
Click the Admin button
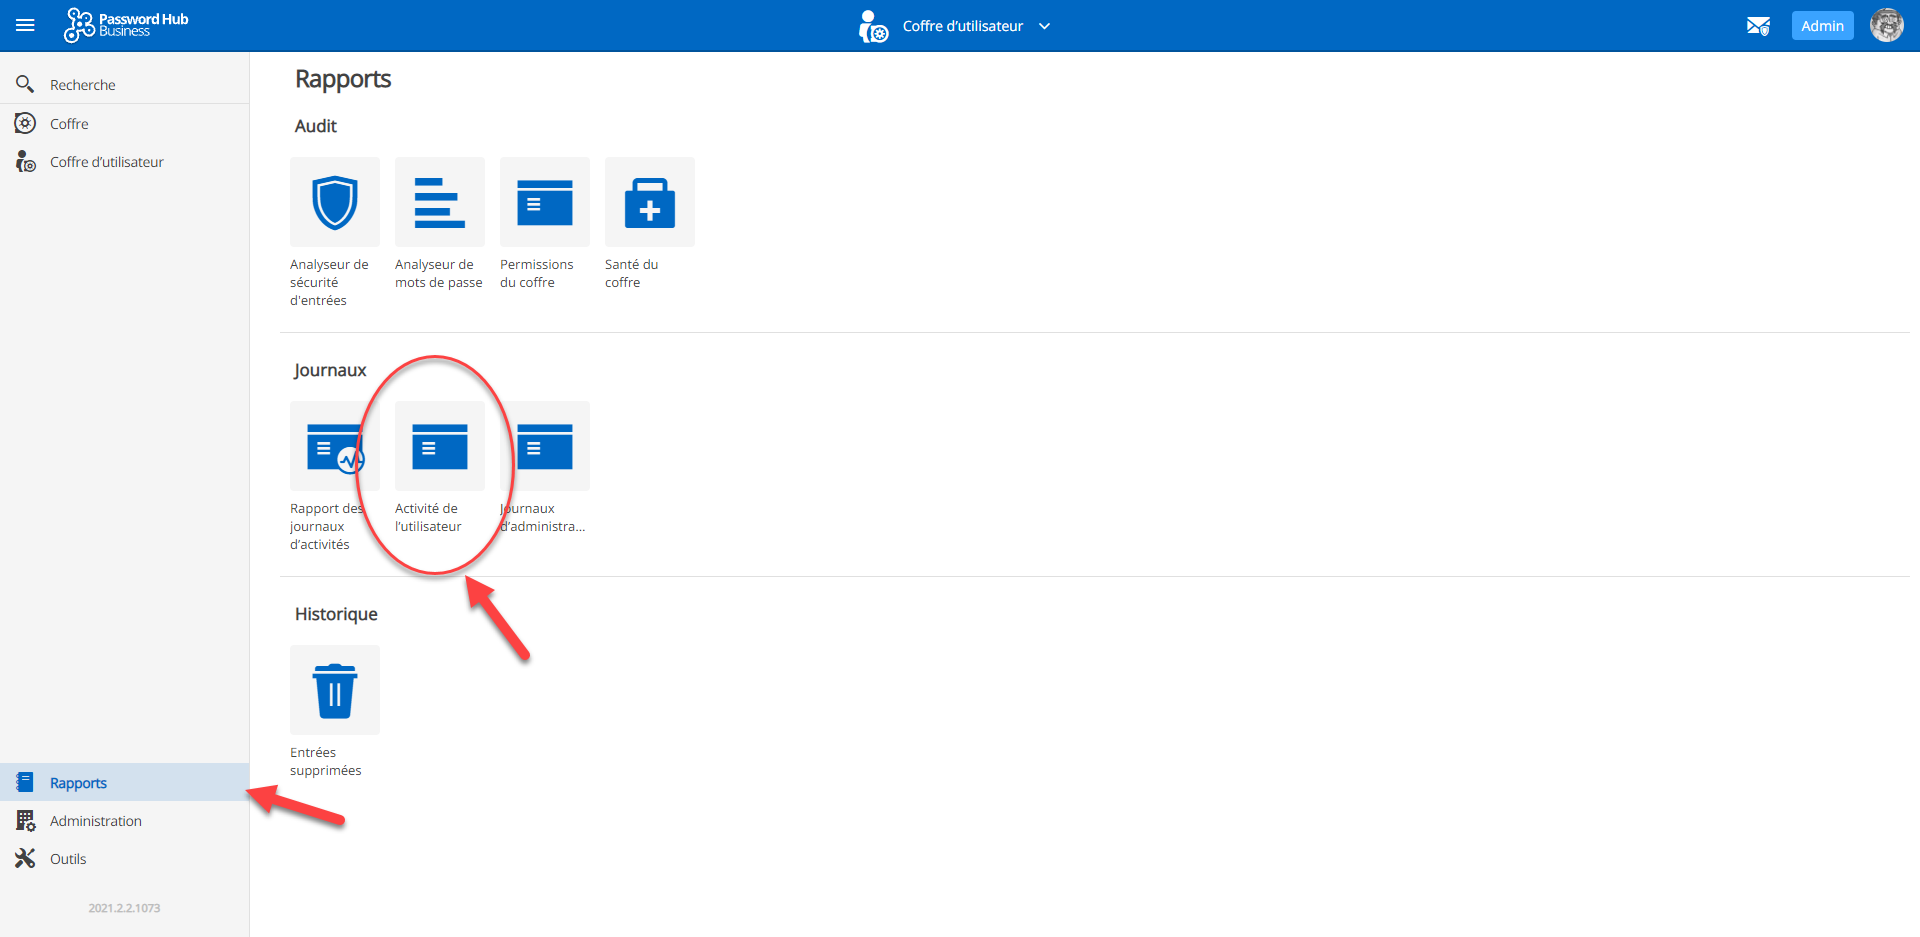click(1822, 26)
